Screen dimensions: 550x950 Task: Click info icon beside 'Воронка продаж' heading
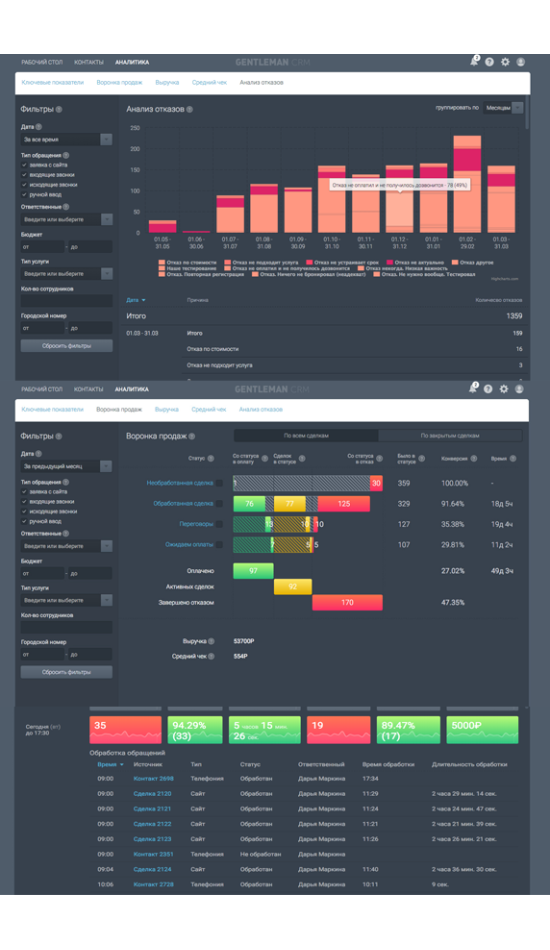(192, 436)
